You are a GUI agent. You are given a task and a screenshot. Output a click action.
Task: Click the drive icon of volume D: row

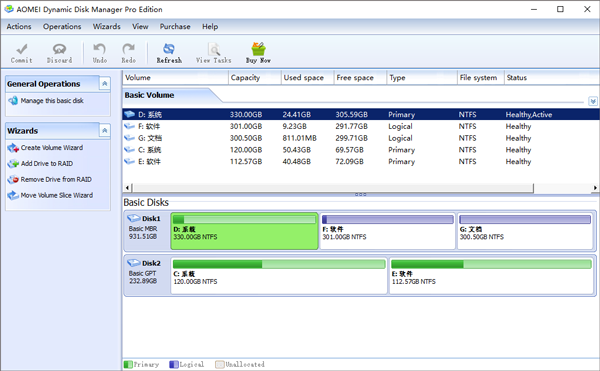pos(130,114)
